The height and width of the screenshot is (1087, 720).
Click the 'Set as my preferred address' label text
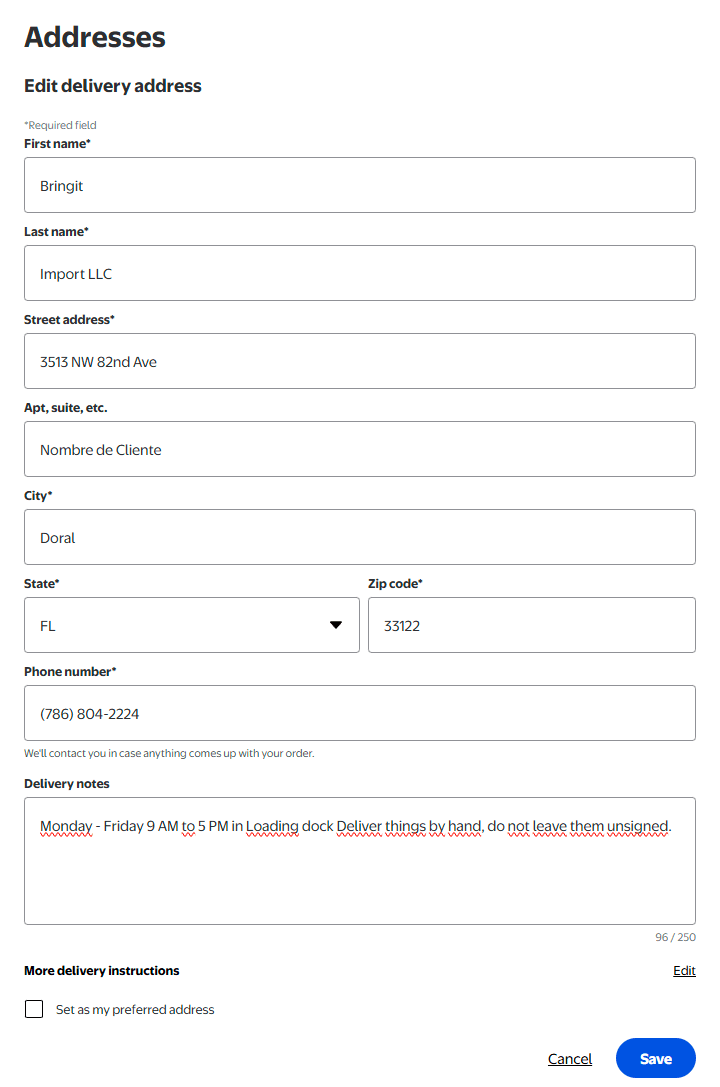[x=135, y=1009]
